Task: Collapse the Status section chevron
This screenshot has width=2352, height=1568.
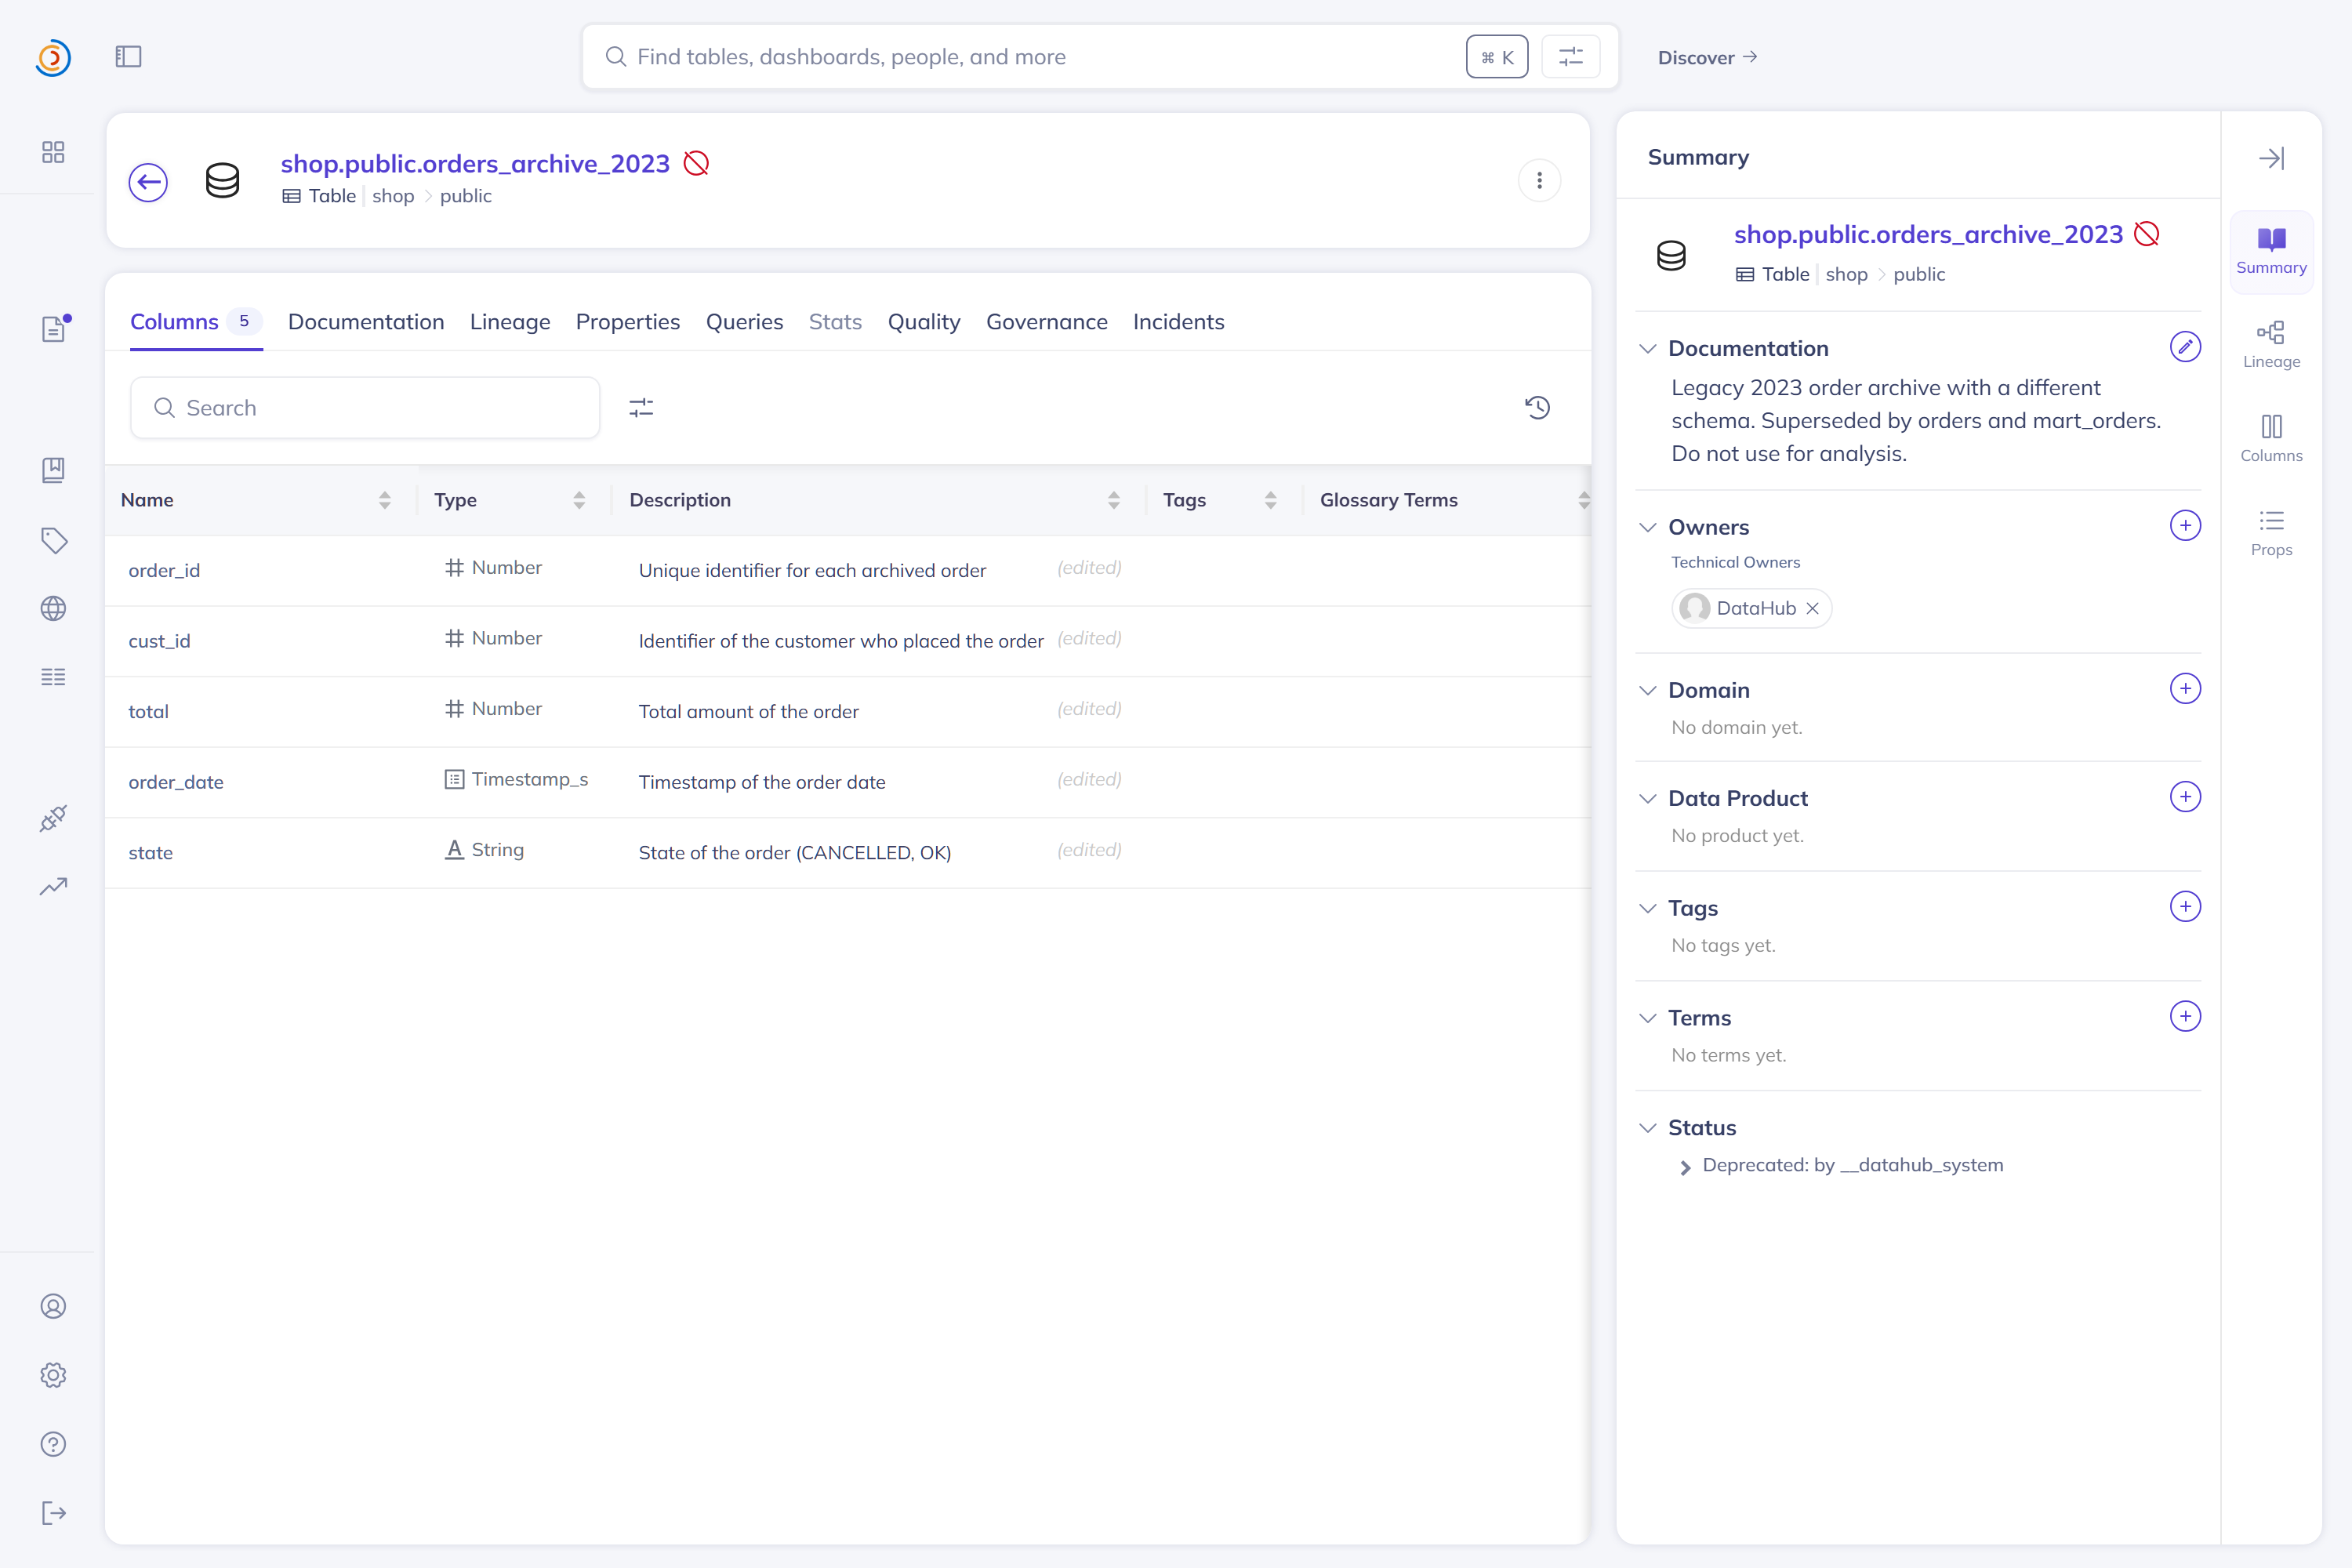Action: 1648,1128
